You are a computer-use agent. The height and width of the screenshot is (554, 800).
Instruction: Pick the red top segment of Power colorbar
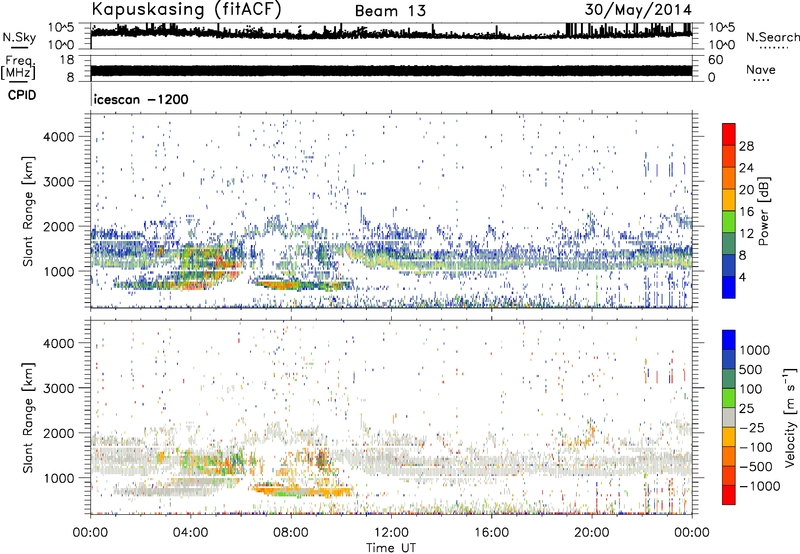(729, 134)
